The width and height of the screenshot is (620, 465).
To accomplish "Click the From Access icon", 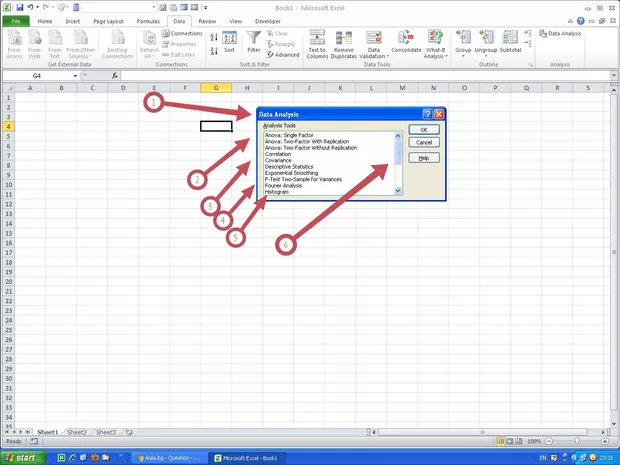I will point(14,44).
